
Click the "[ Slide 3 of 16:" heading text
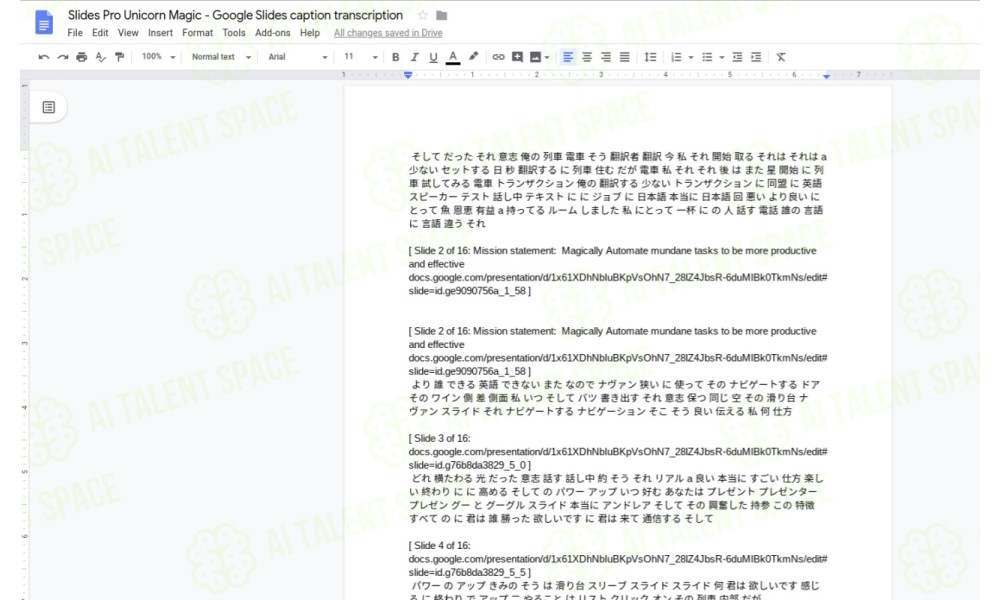(x=440, y=439)
